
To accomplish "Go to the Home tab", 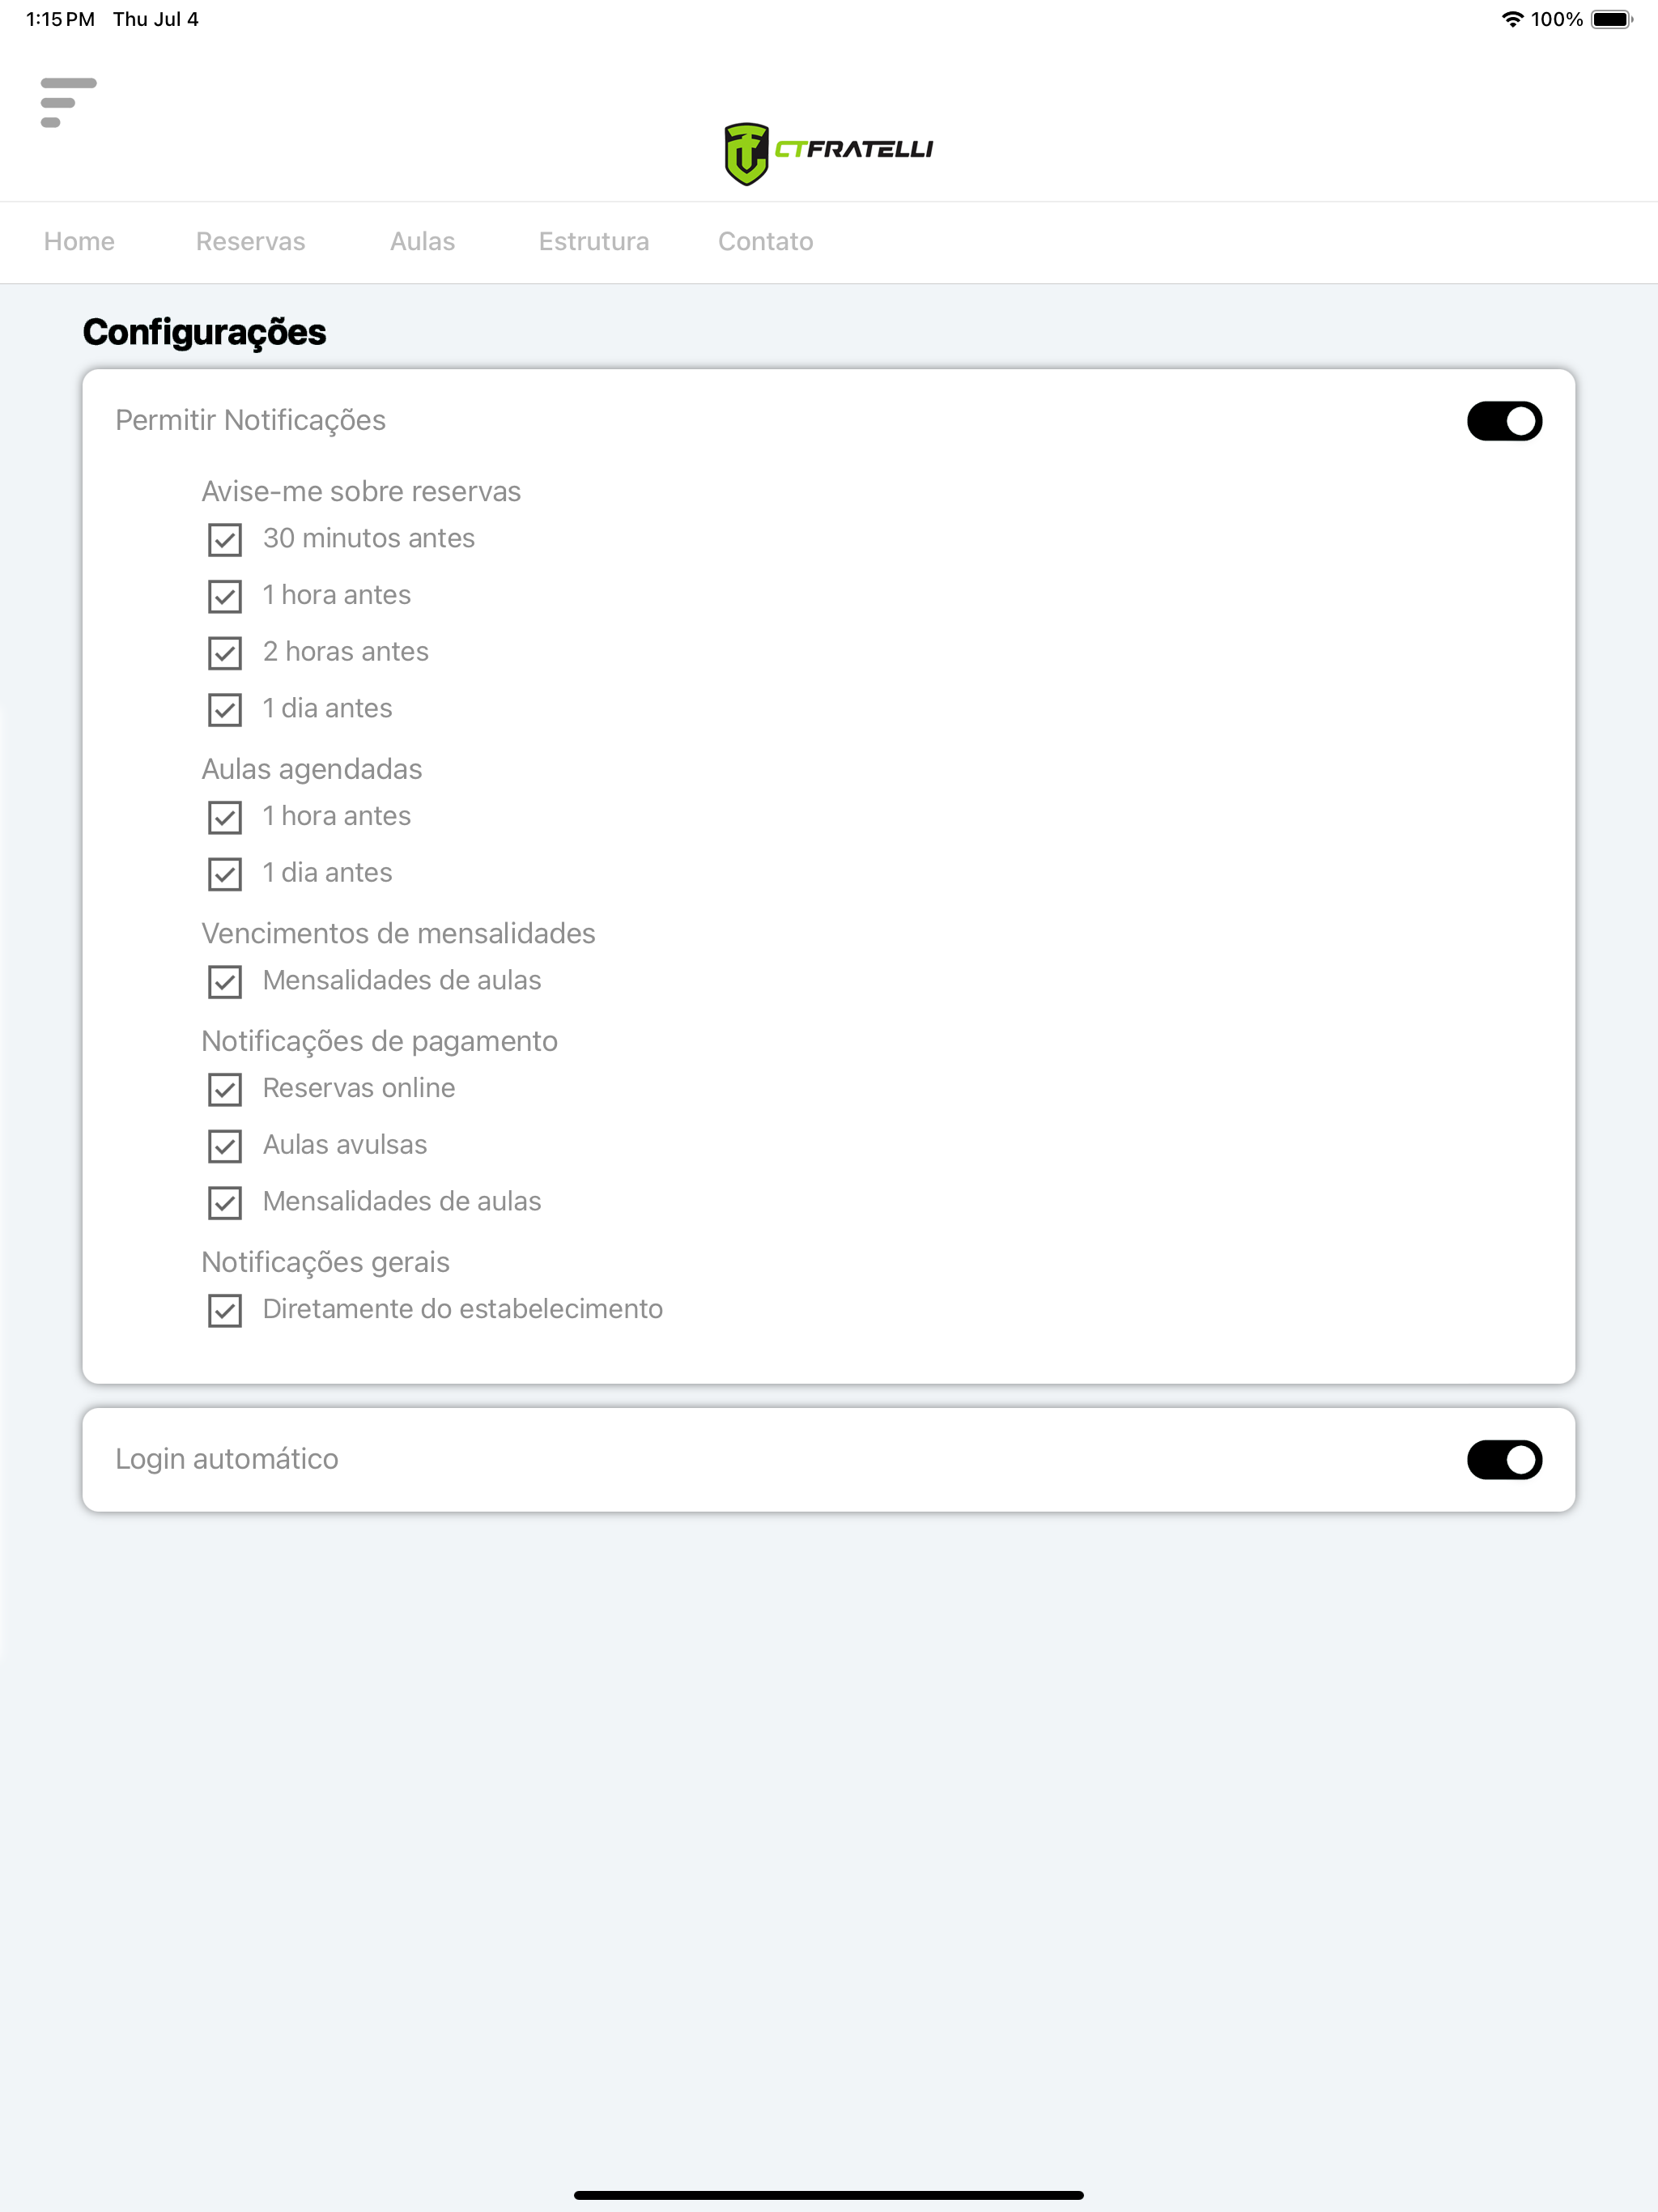I will pyautogui.click(x=79, y=242).
